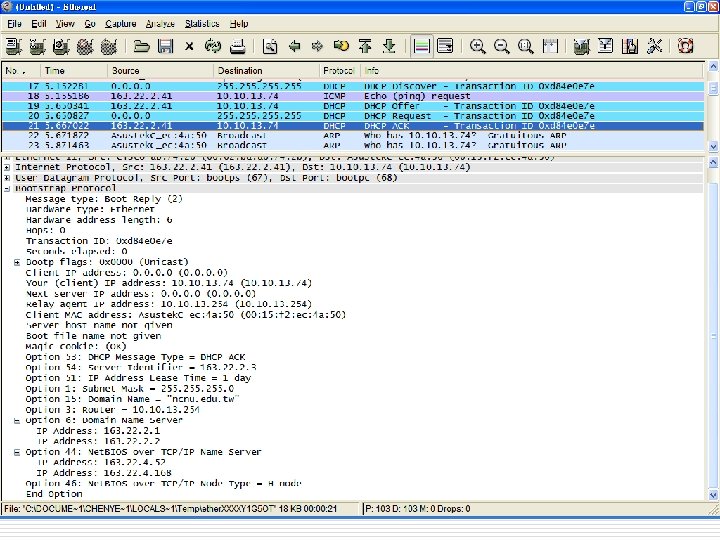Screen dimensions: 720x540
Task: Jump to last packet icon
Action: tap(389, 46)
